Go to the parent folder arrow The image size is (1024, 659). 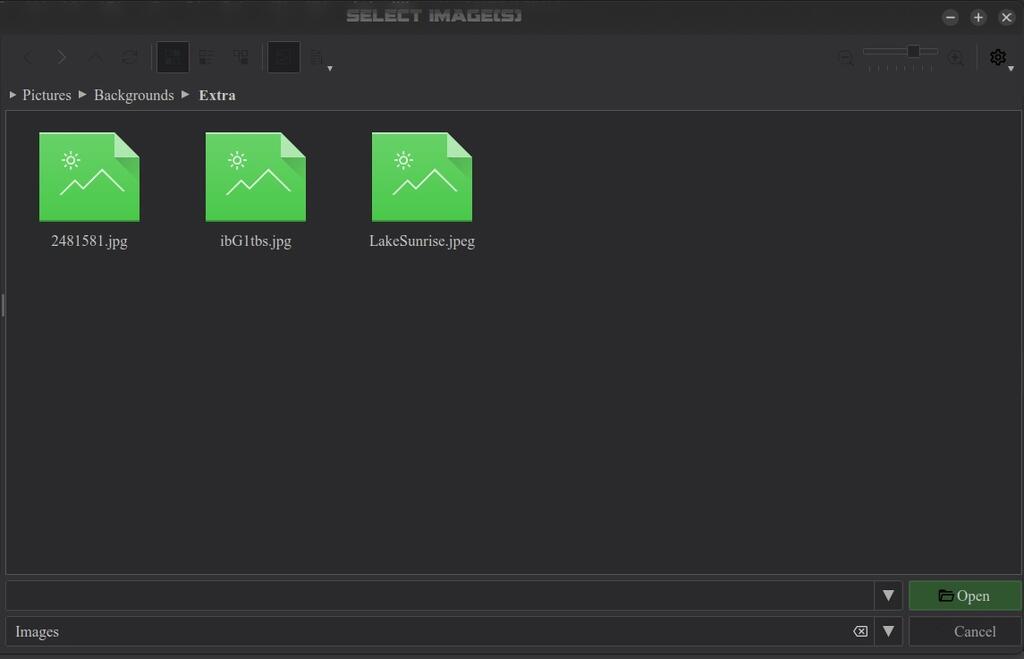(x=95, y=57)
